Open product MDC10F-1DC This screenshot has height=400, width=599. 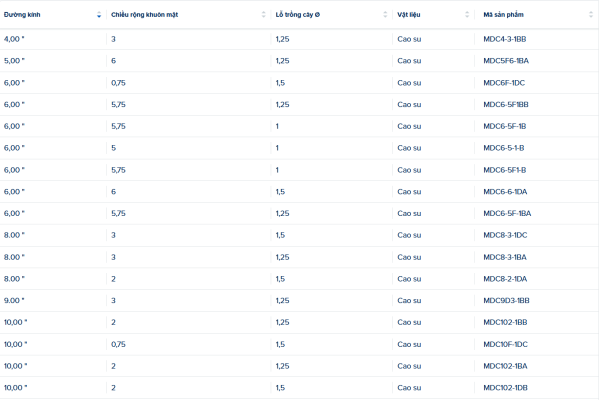click(505, 344)
